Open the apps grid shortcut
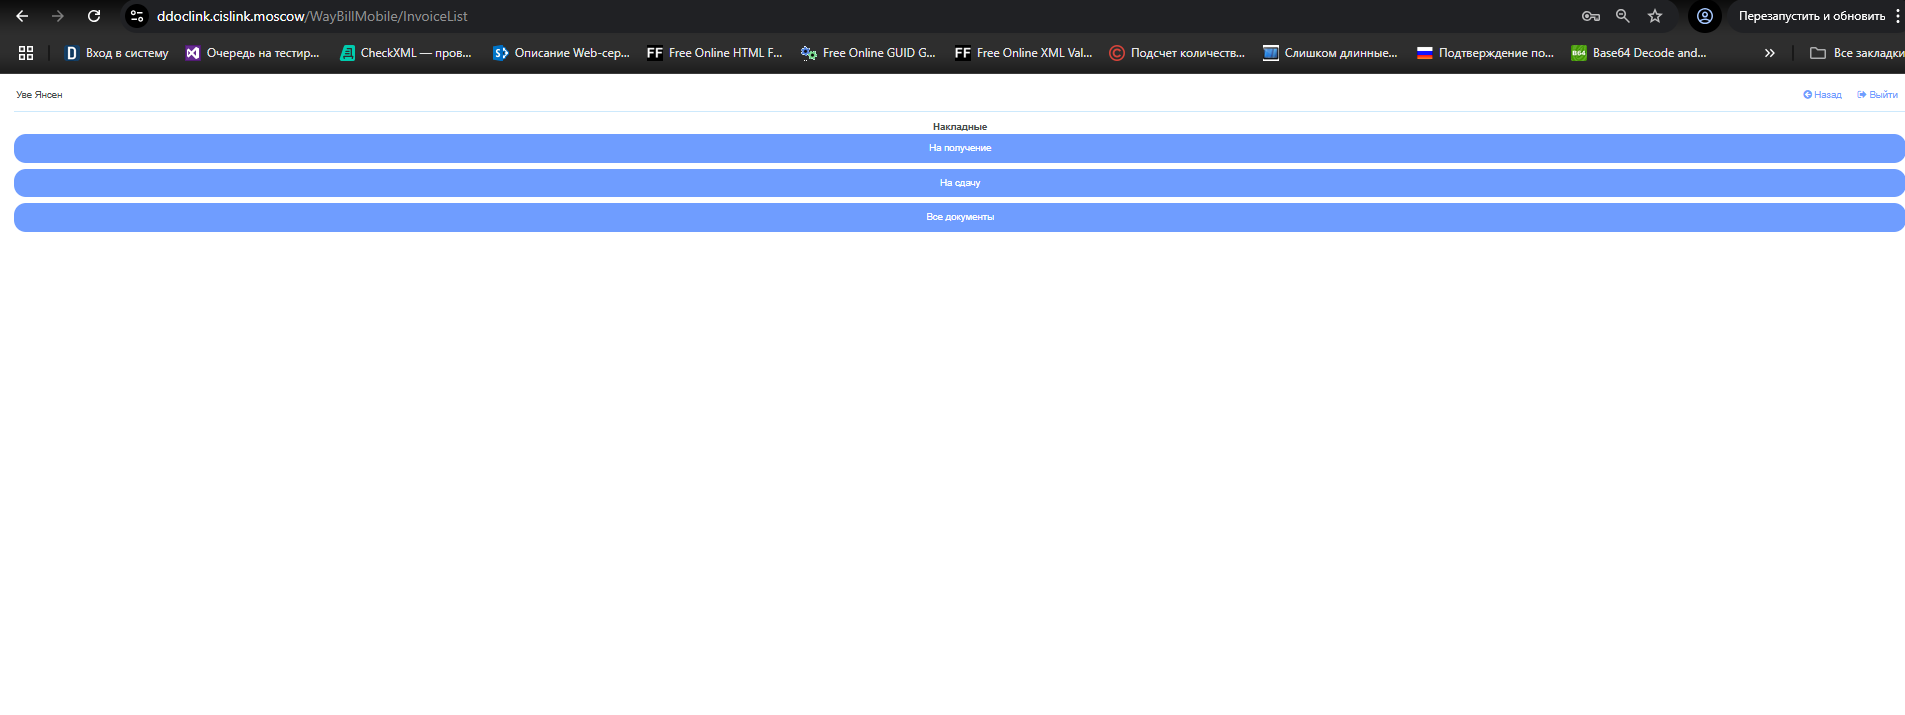1905x715 pixels. 26,53
